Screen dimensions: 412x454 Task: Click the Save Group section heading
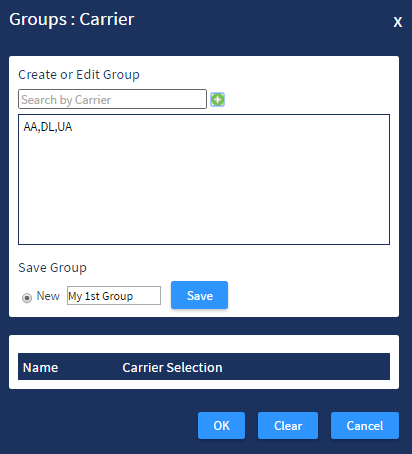53,268
